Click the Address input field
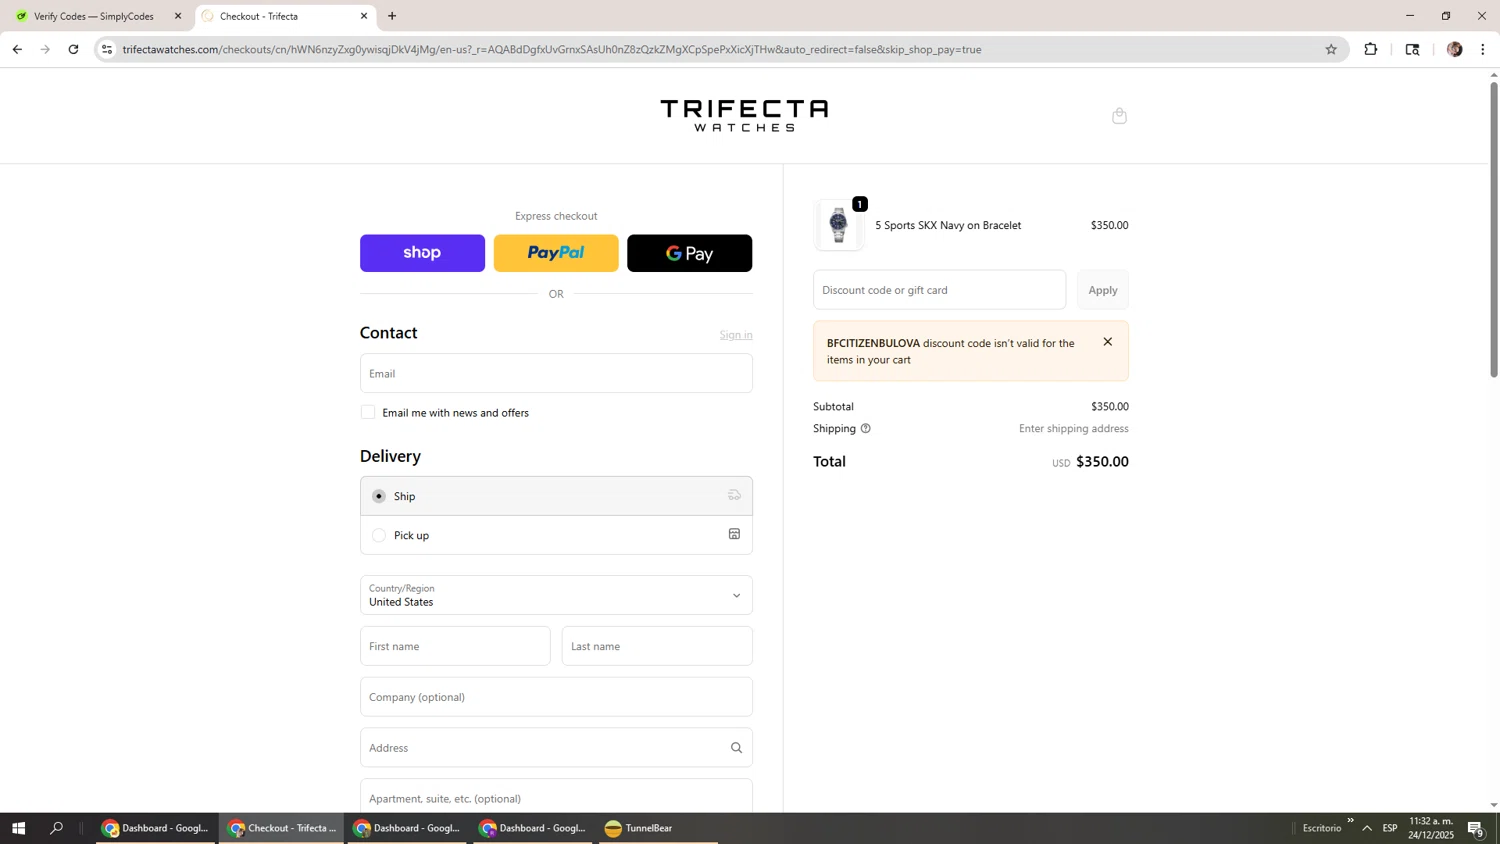1500x844 pixels. click(556, 748)
